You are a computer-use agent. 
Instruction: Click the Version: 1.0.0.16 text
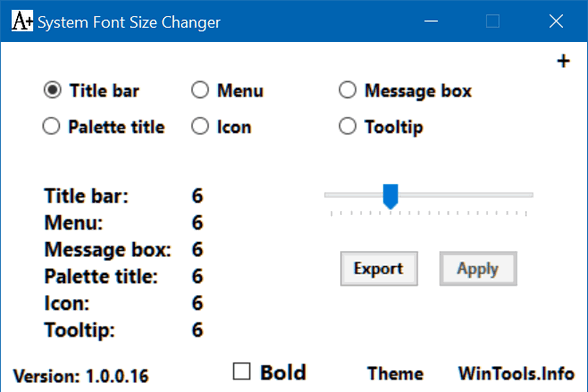81,376
